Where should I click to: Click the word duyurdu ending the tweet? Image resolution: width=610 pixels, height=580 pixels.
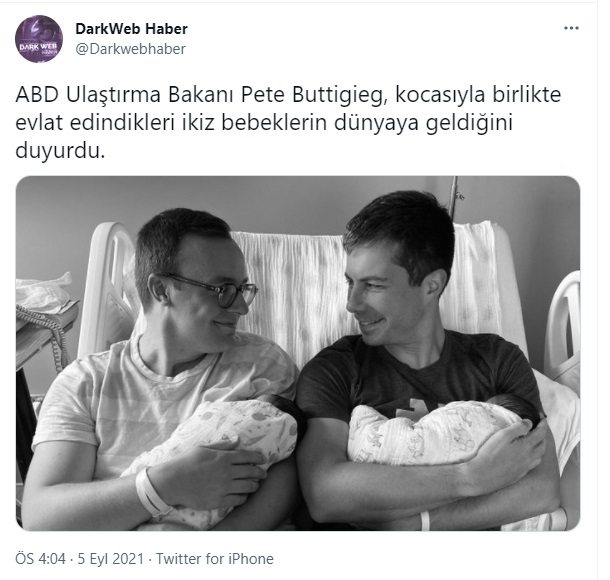60,151
